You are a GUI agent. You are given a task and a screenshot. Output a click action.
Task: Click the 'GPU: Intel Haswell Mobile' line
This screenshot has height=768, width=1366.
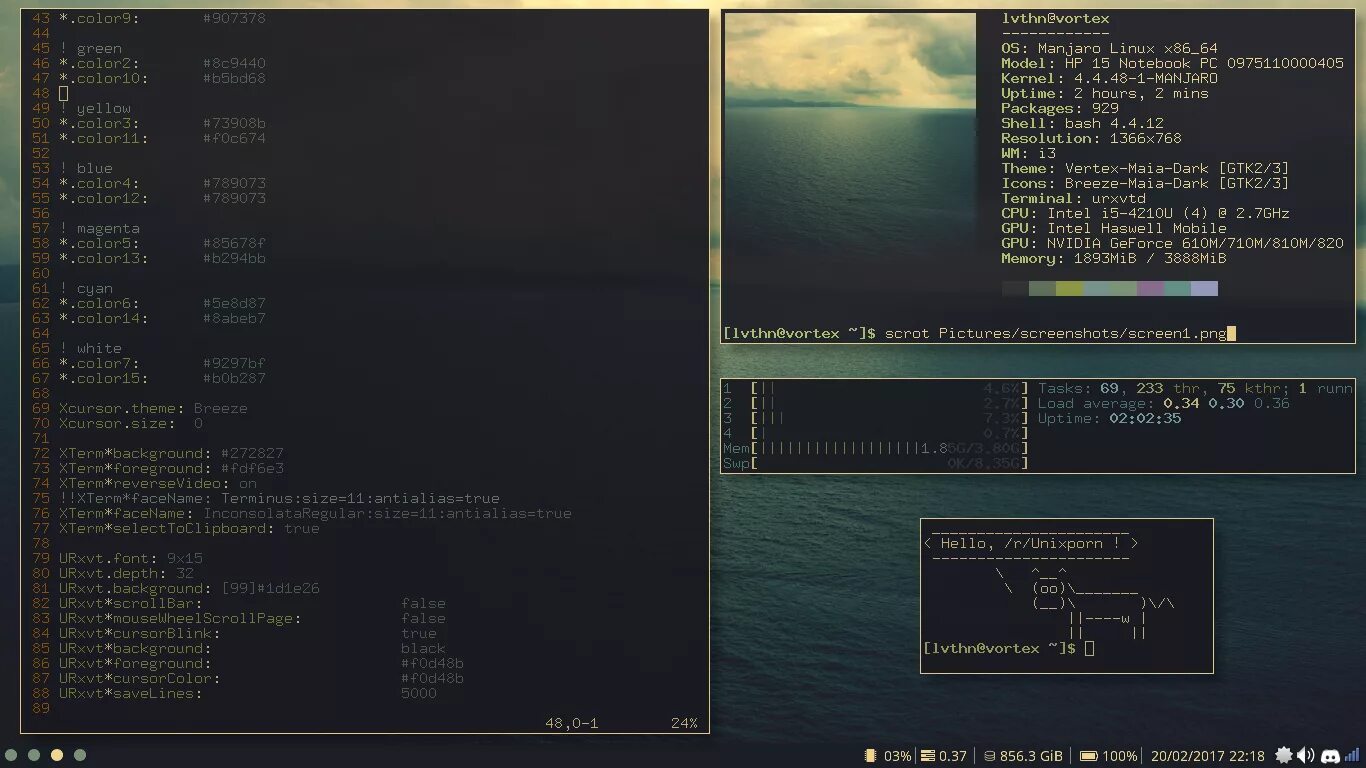pyautogui.click(x=1114, y=228)
